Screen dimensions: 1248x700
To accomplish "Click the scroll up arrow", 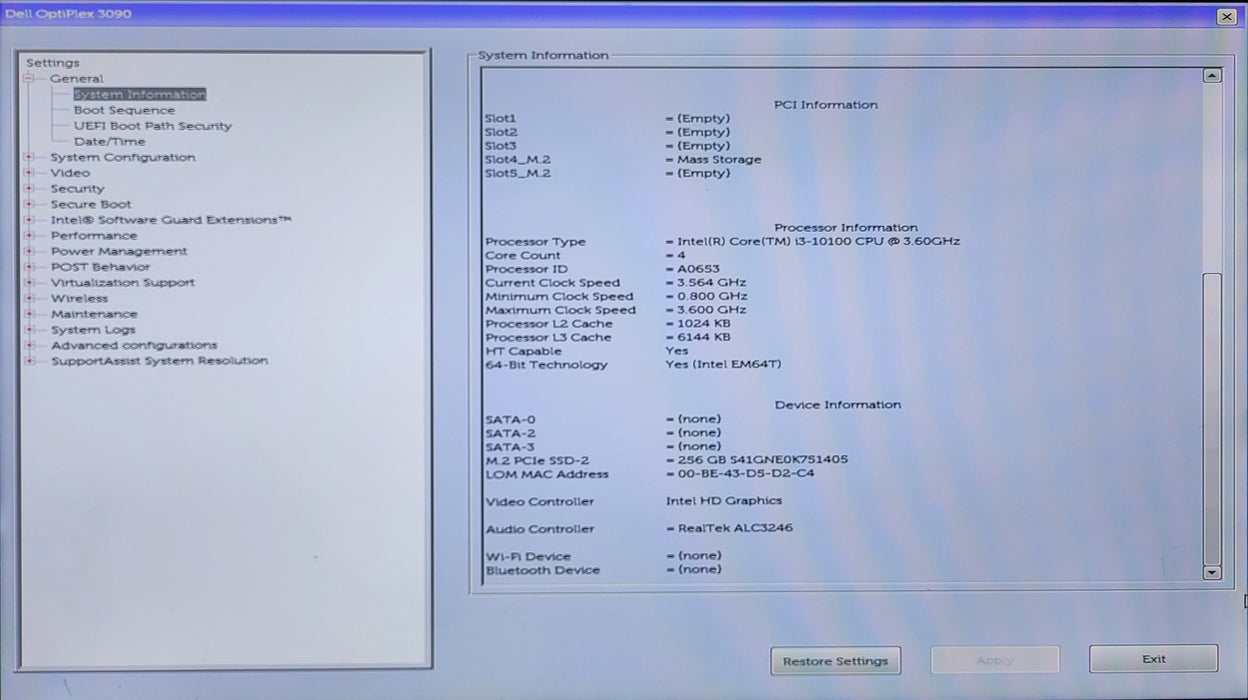I will point(1212,76).
